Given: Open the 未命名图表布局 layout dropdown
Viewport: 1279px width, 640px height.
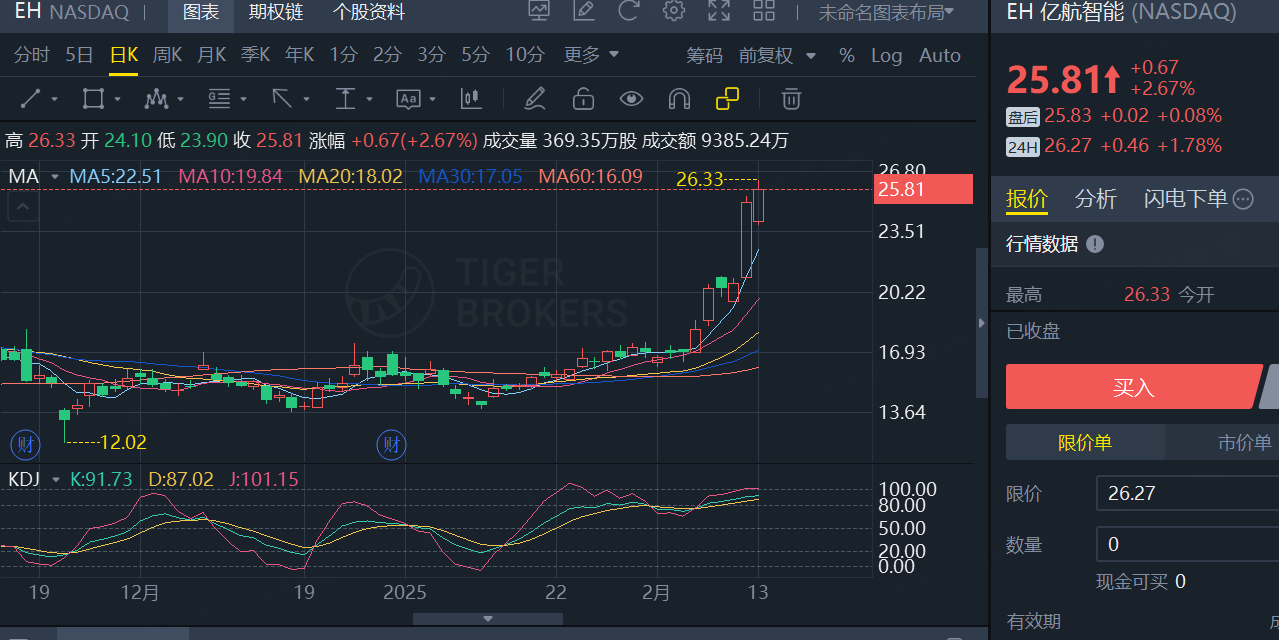Looking at the screenshot, I should pyautogui.click(x=886, y=12).
